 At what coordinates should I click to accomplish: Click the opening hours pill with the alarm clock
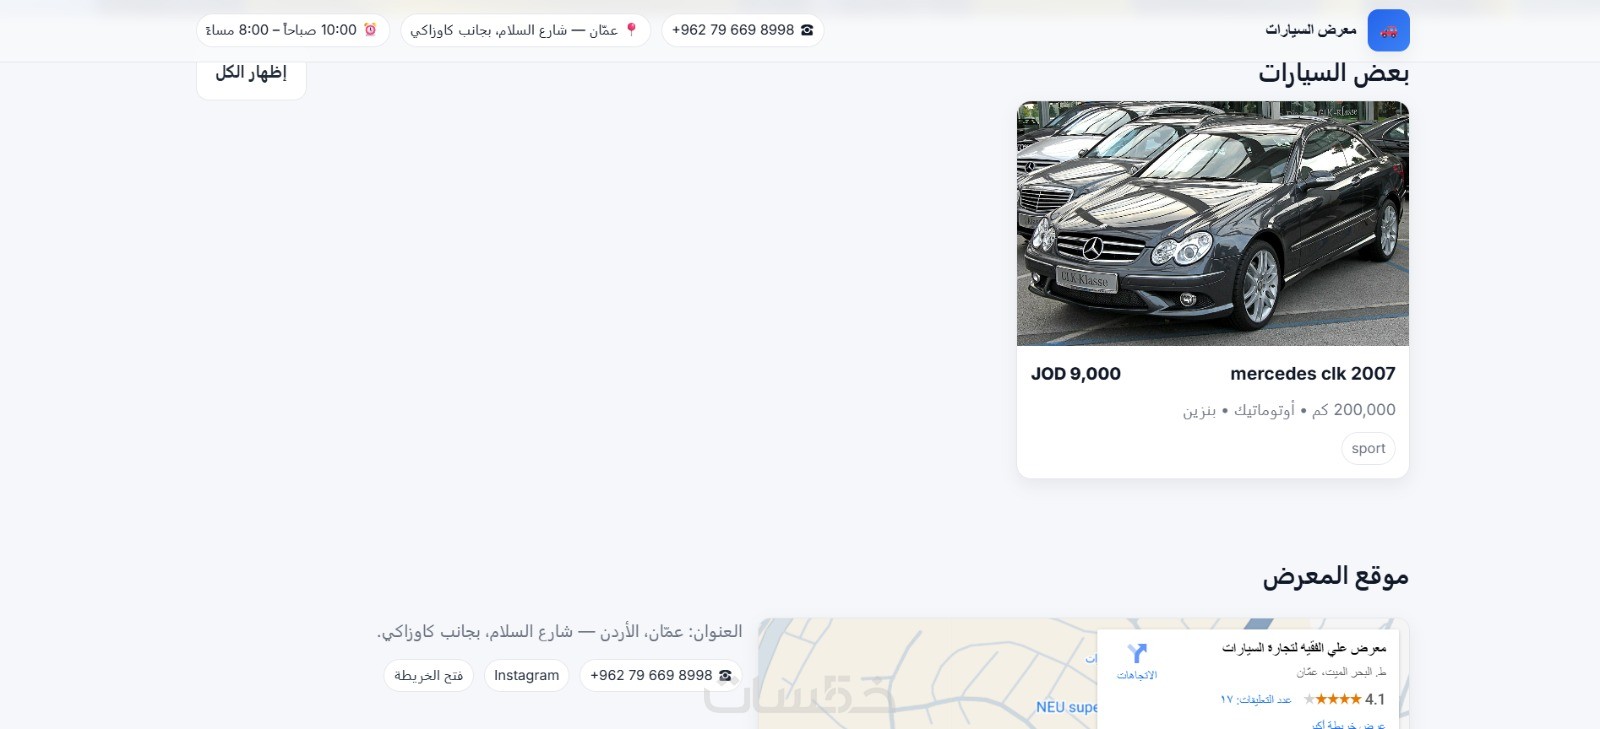292,30
